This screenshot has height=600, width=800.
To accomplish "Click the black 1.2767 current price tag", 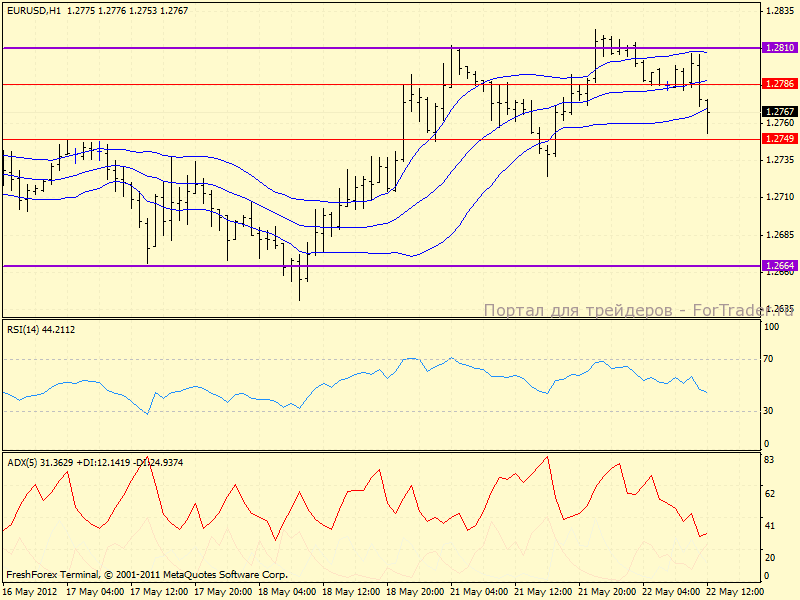I will point(779,111).
